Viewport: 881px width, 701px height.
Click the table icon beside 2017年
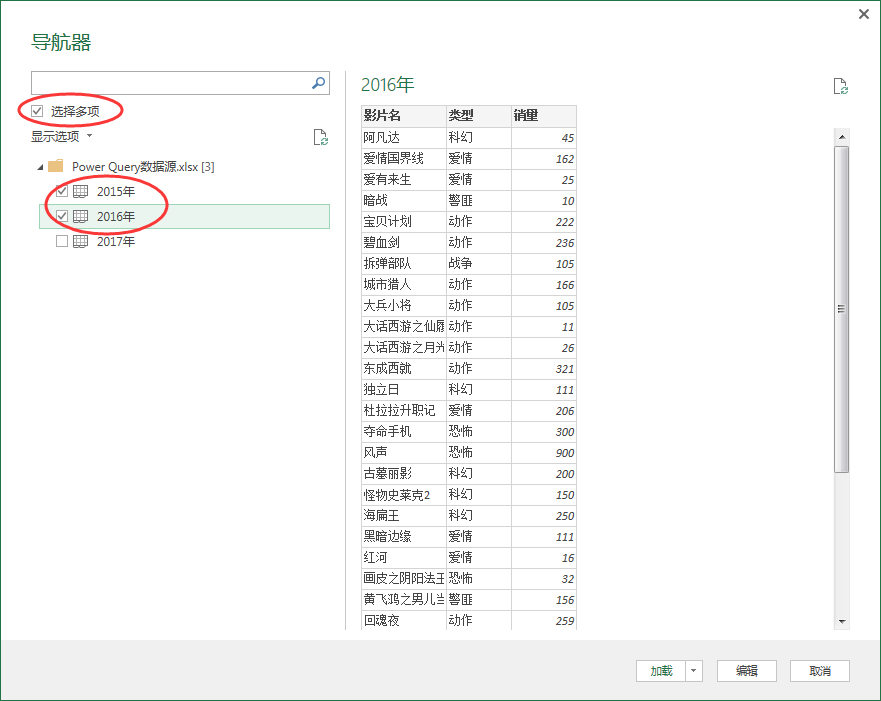(80, 241)
